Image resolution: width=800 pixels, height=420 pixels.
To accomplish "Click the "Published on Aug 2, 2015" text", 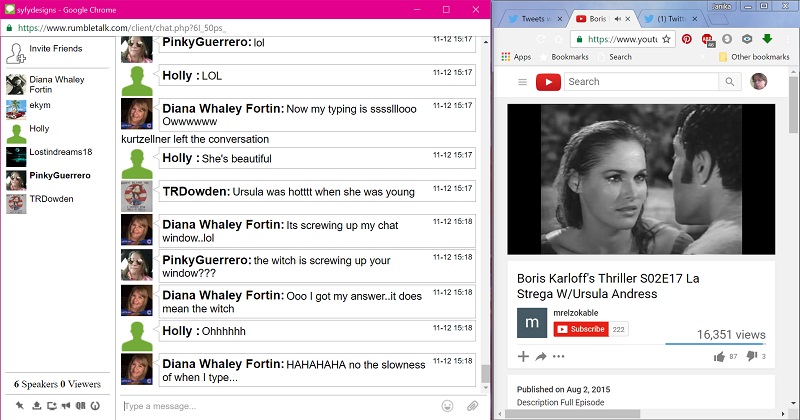I will click(563, 389).
